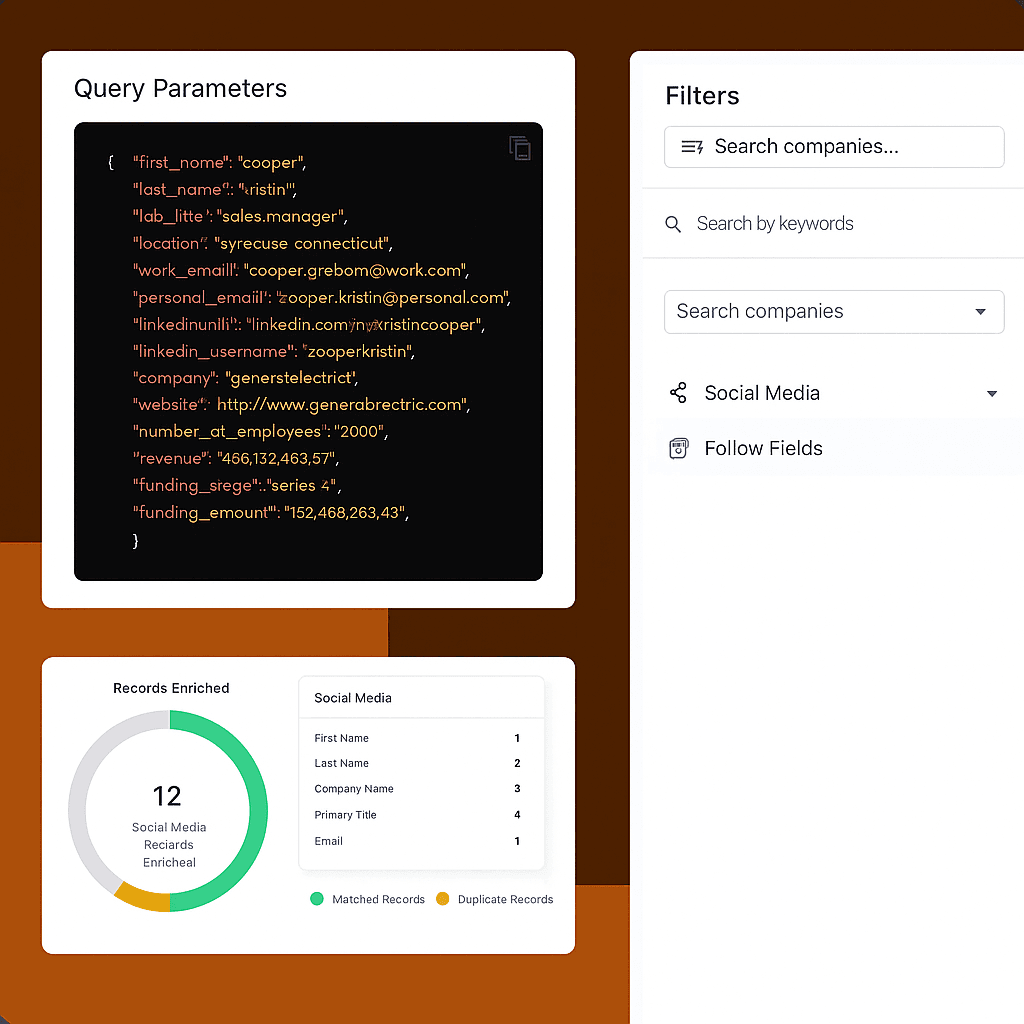Click the Social Media share icon
1024x1024 pixels.
[678, 393]
